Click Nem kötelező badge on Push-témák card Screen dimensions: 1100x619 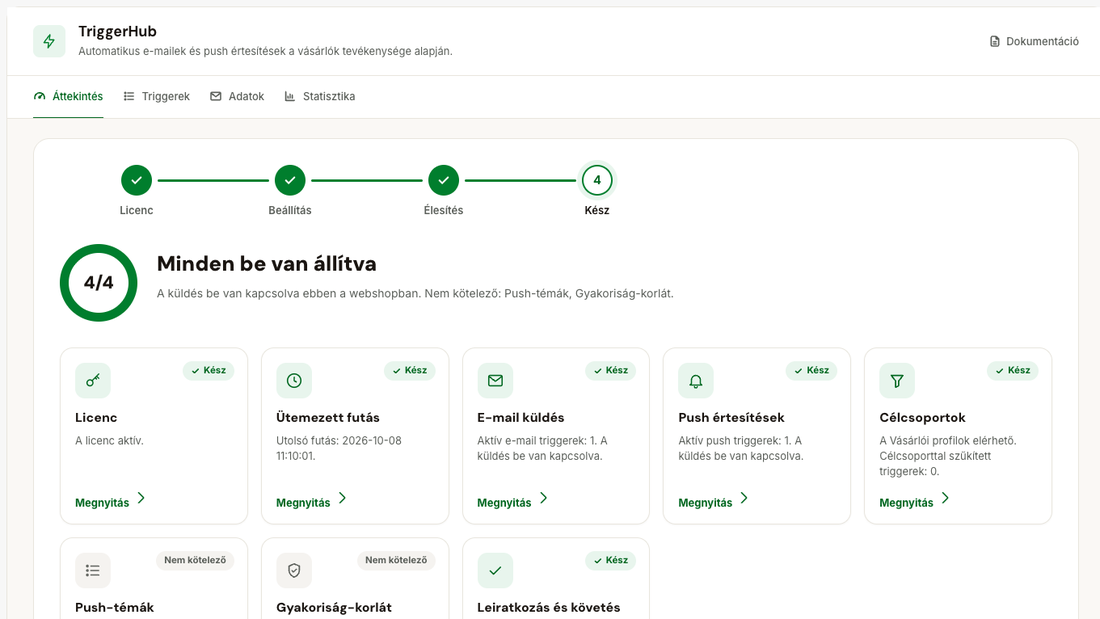(x=195, y=560)
